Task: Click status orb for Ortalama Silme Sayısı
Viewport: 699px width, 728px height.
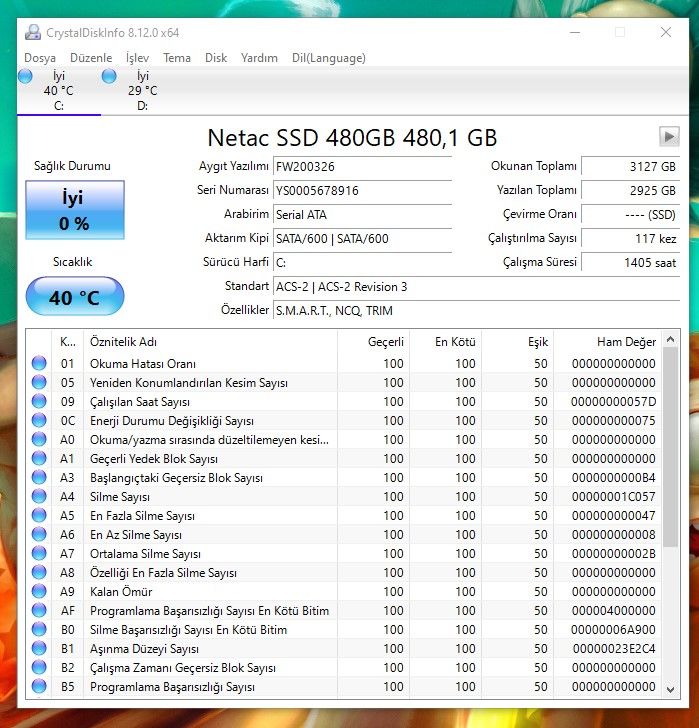Action: point(39,553)
